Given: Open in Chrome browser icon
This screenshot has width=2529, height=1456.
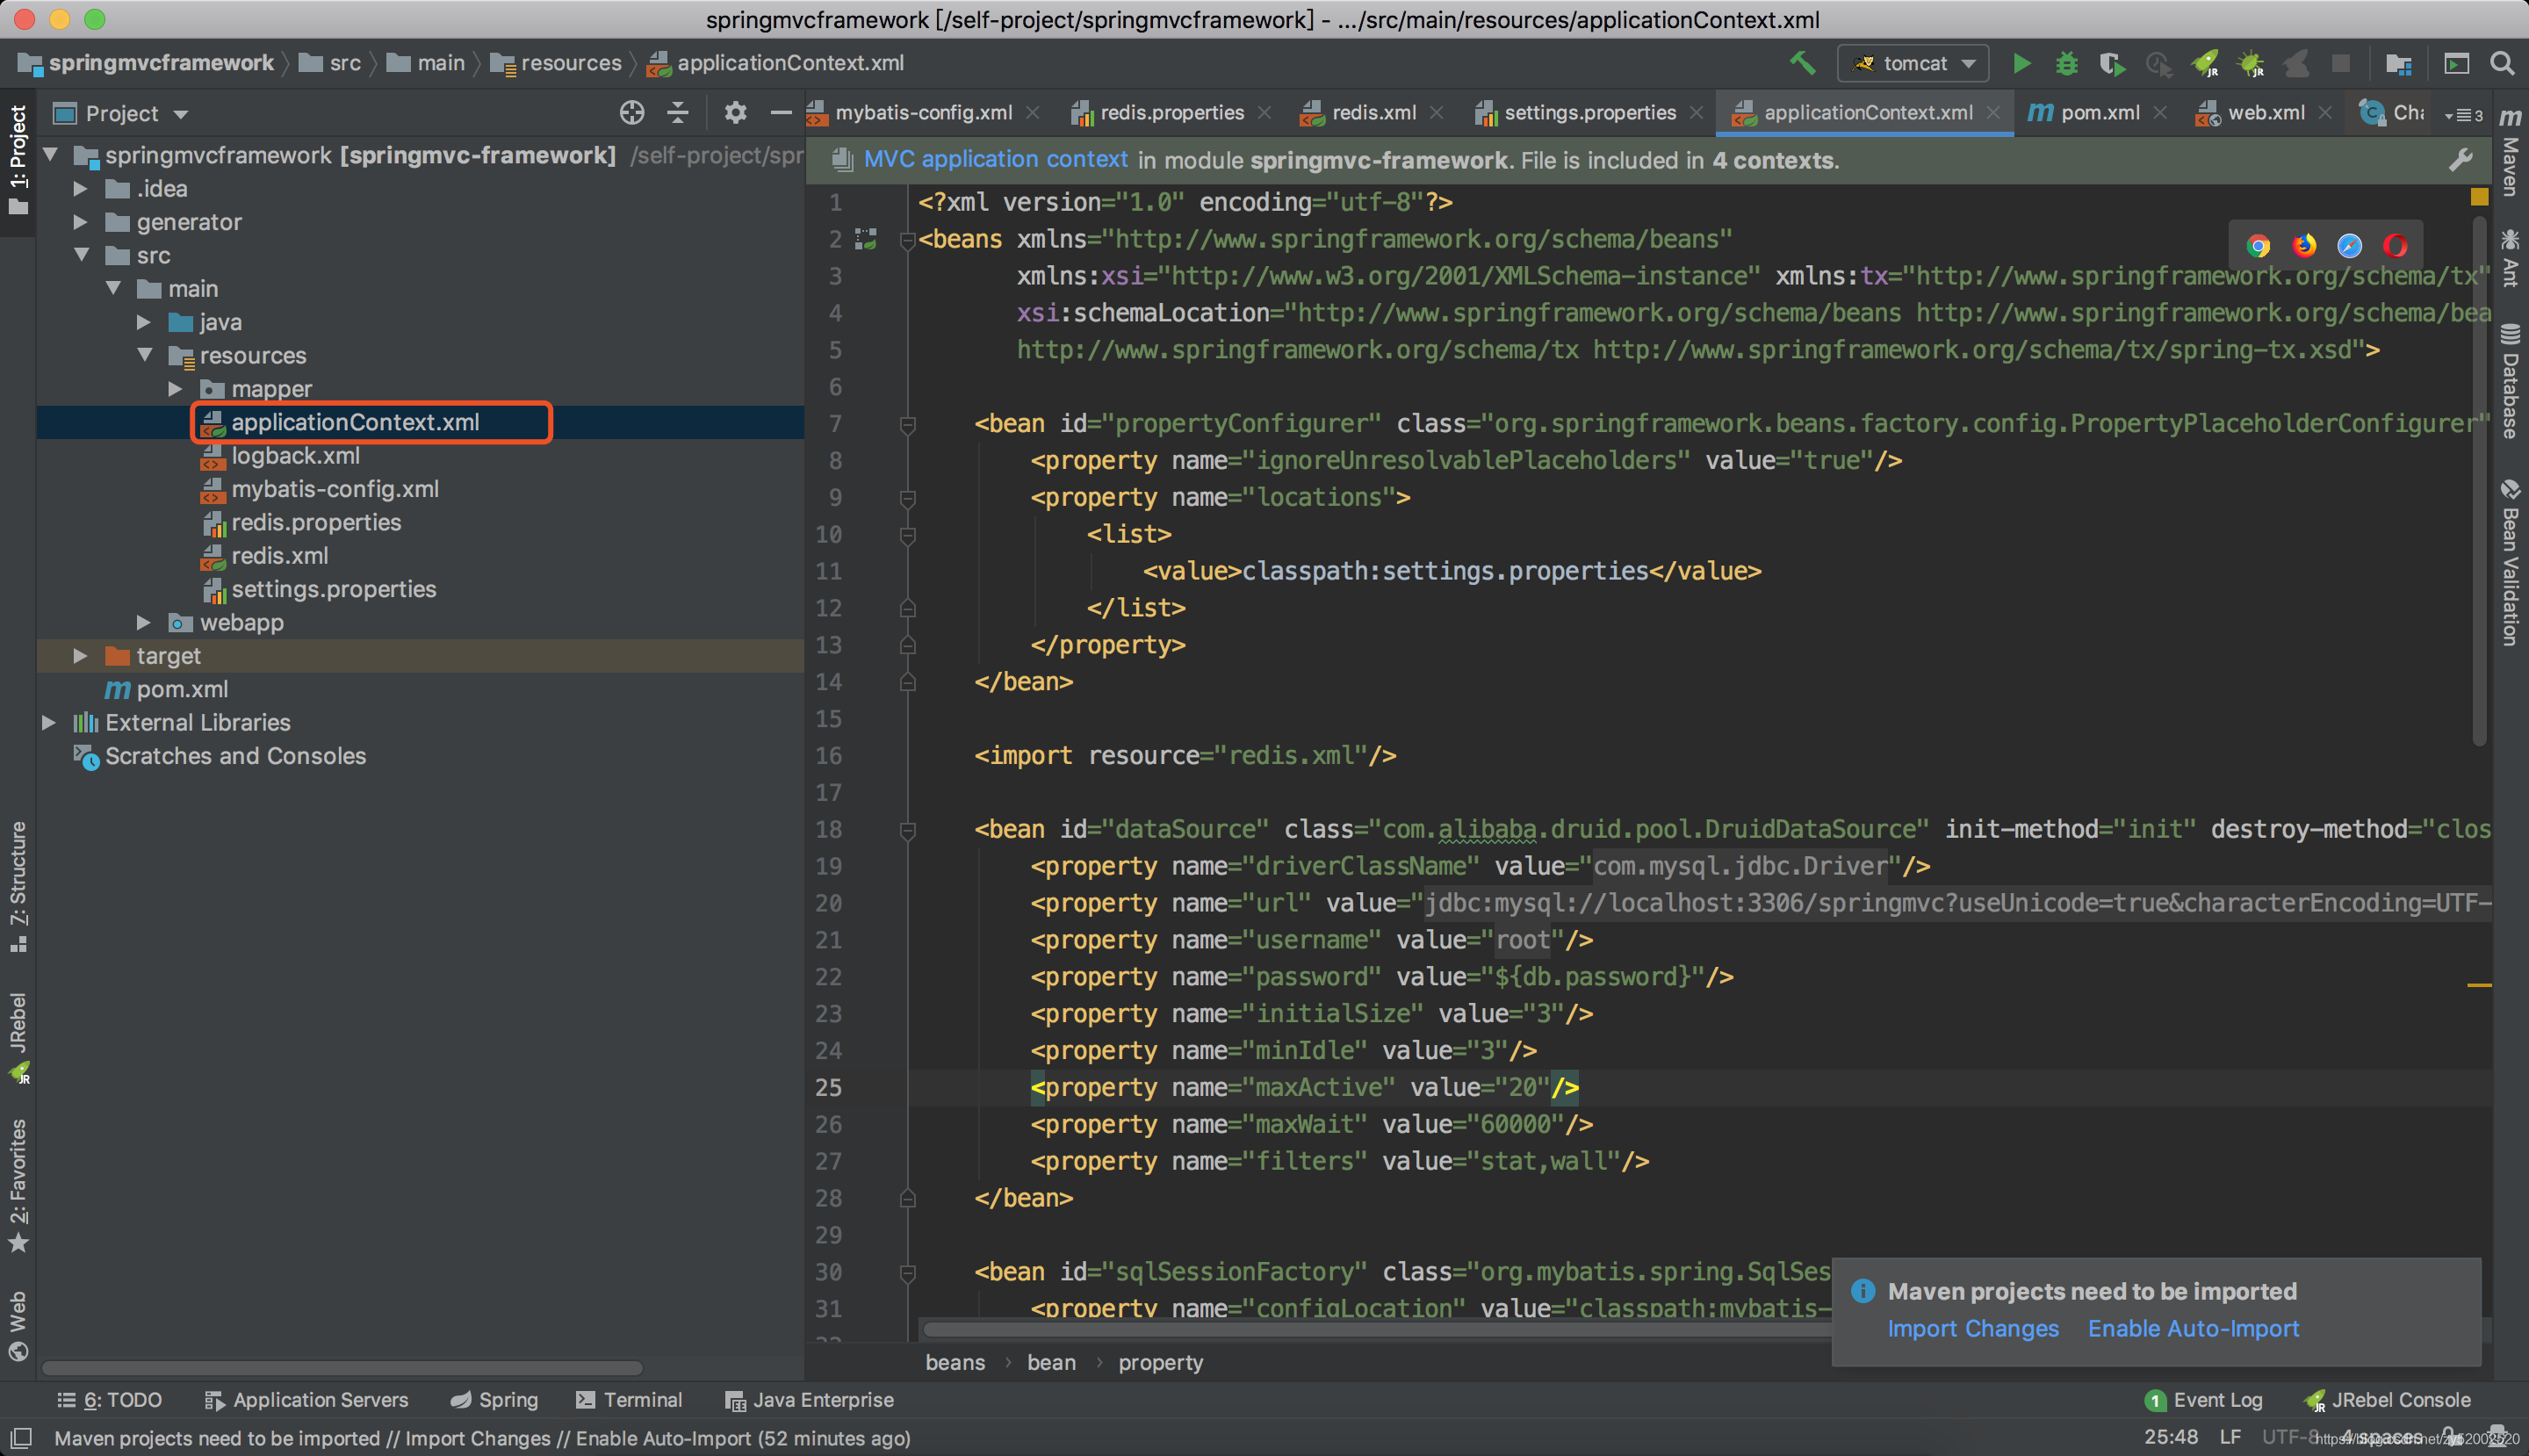Looking at the screenshot, I should coord(2258,246).
